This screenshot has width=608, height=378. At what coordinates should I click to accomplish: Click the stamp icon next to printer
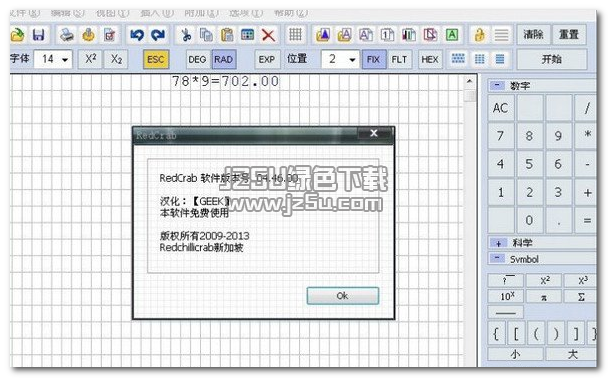click(88, 35)
